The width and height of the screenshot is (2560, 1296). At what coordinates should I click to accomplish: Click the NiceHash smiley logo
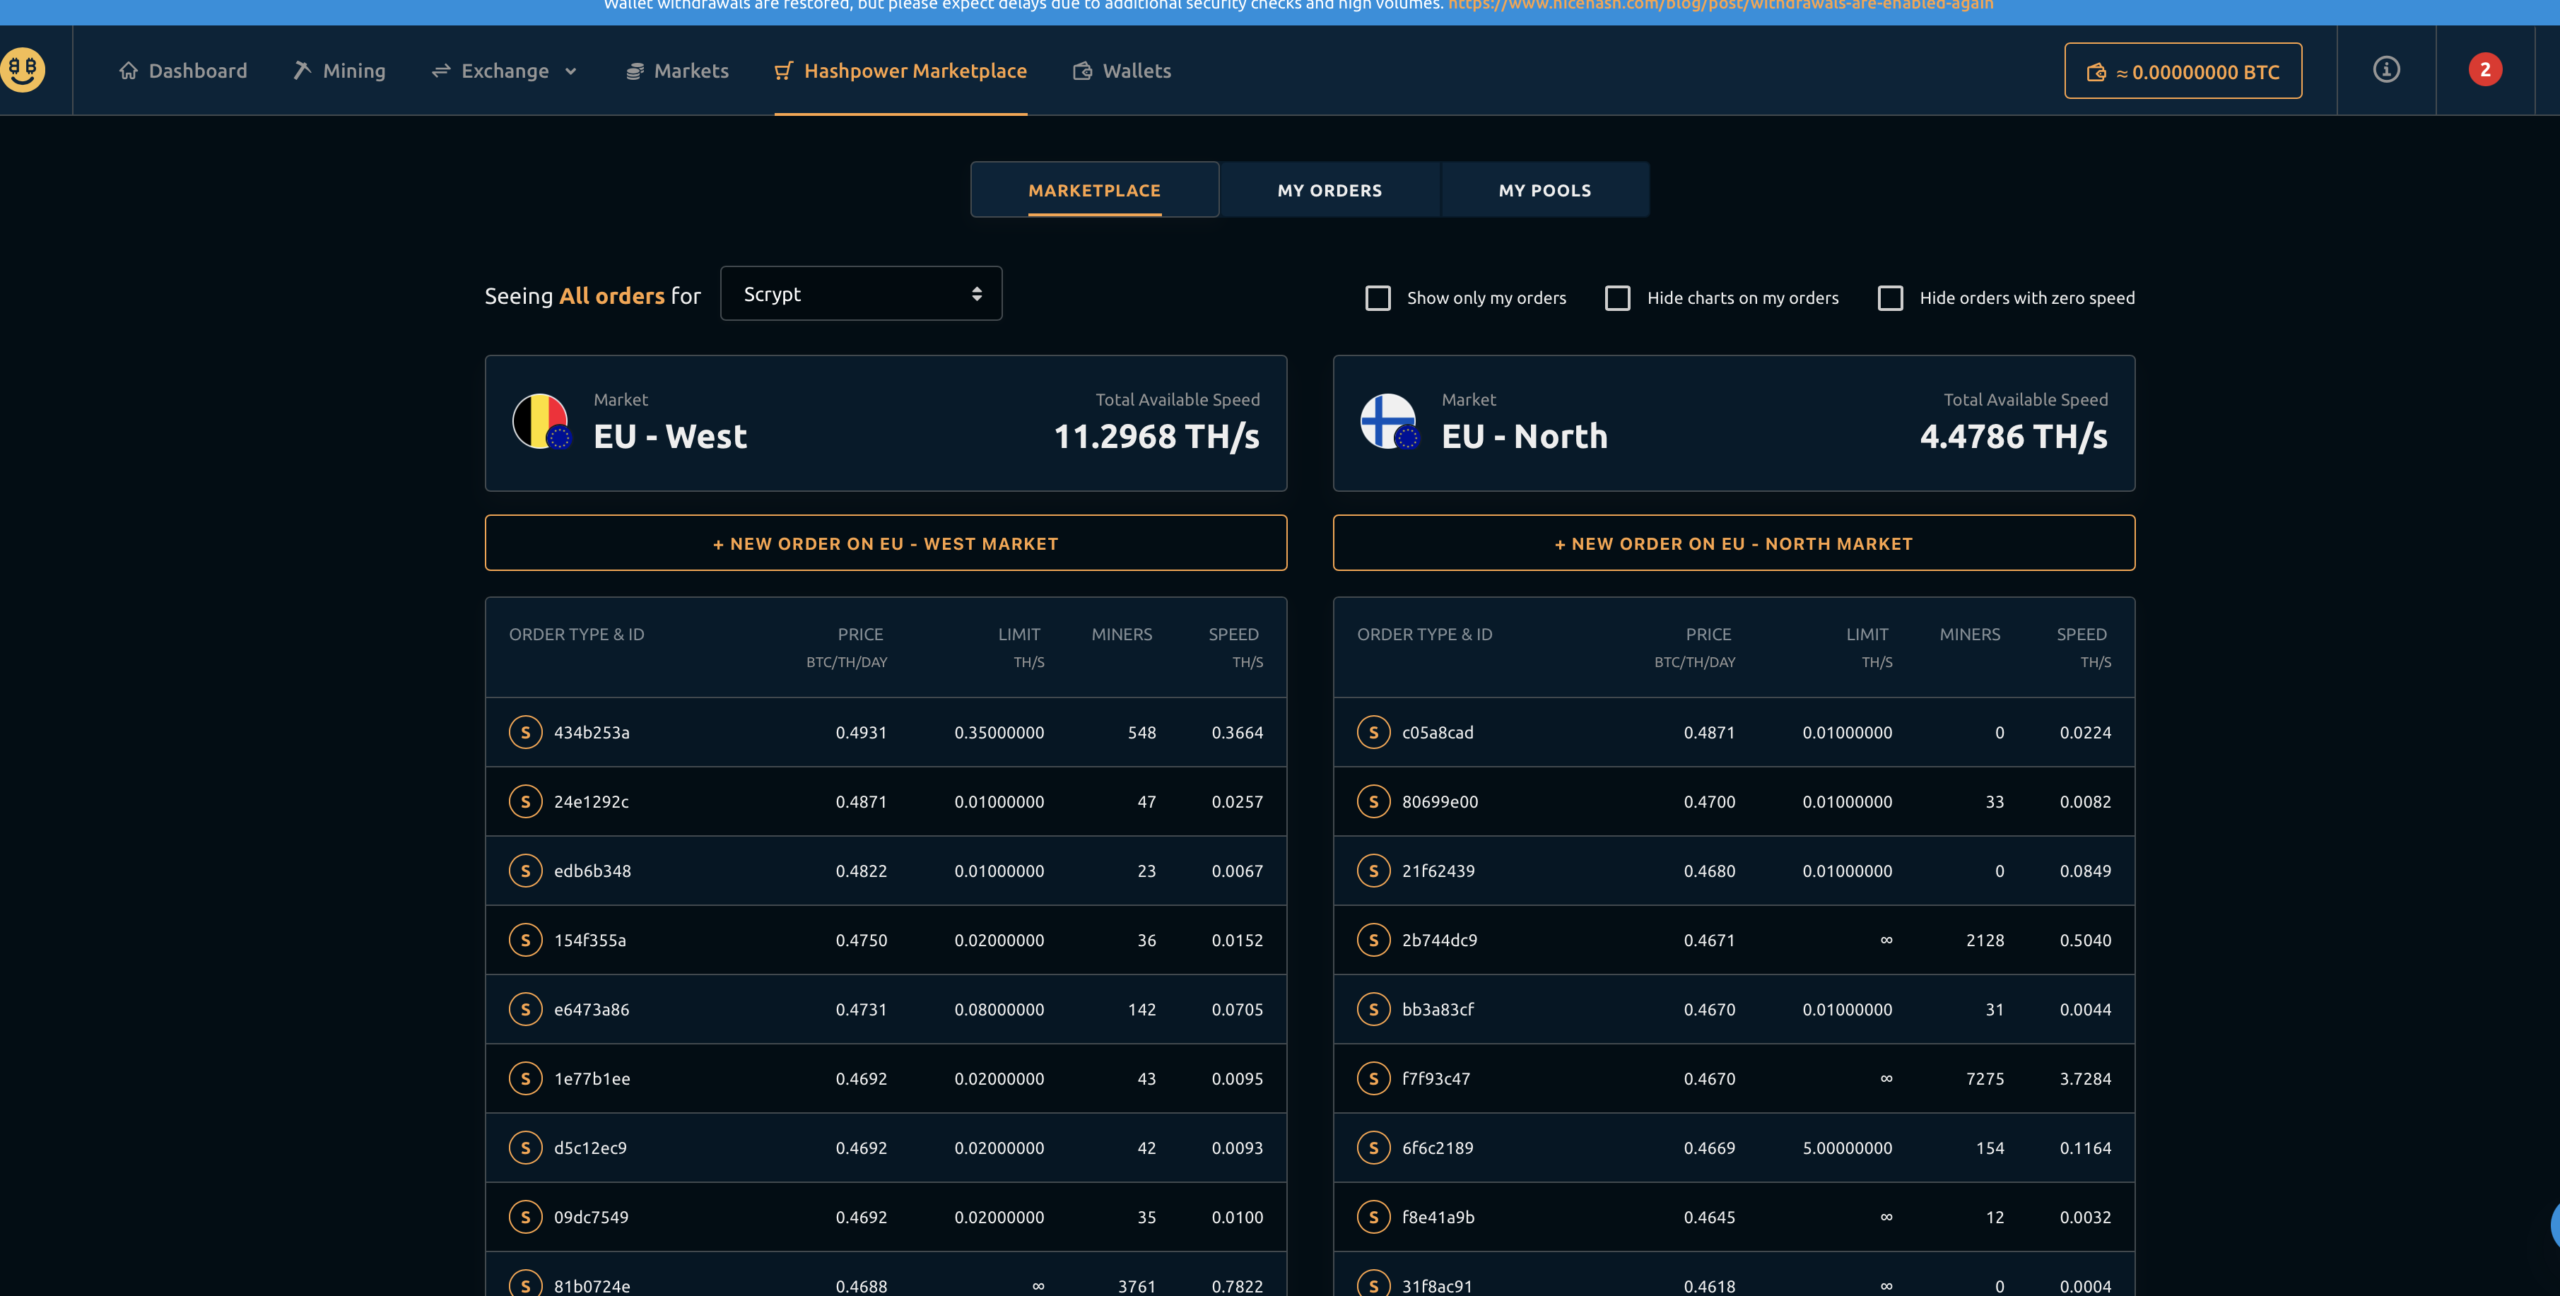click(x=22, y=70)
